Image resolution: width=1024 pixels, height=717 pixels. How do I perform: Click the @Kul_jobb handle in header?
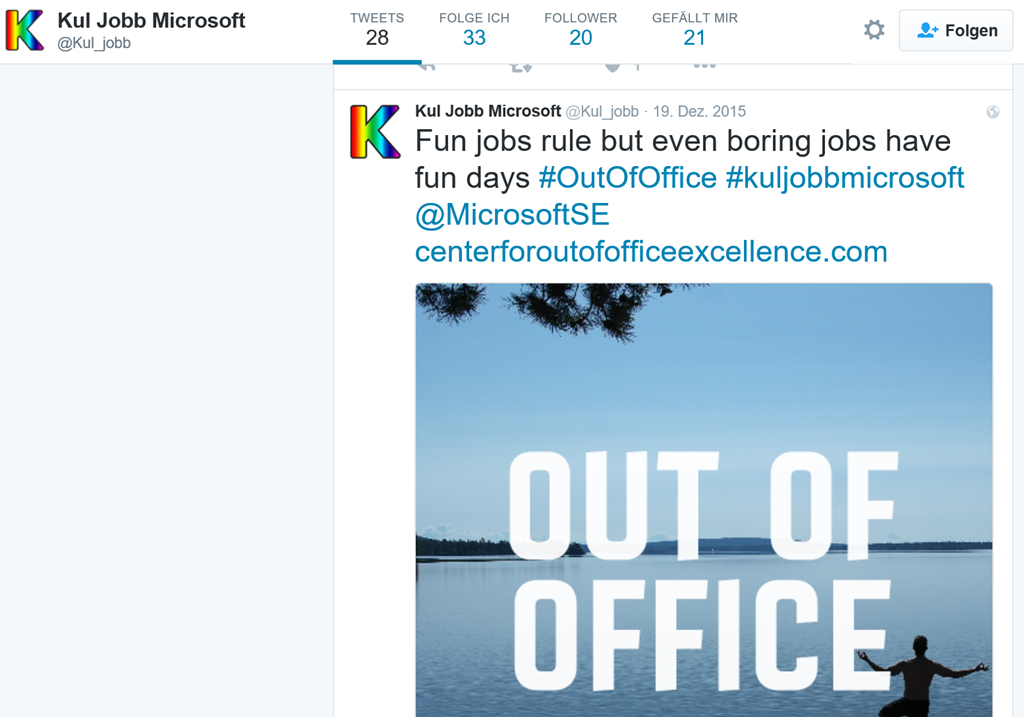click(x=94, y=43)
